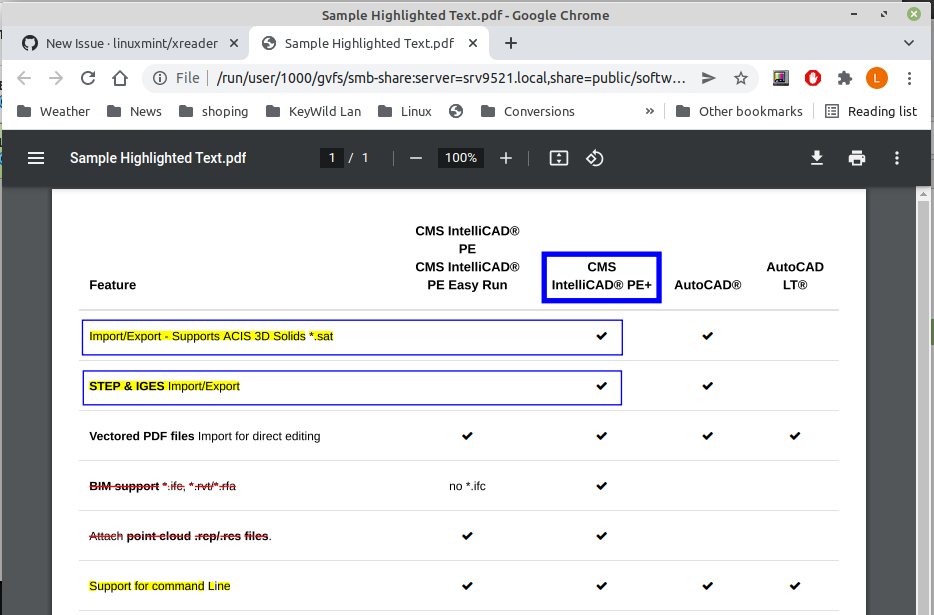The height and width of the screenshot is (615, 934).
Task: Click the Feature column header
Action: click(x=113, y=285)
